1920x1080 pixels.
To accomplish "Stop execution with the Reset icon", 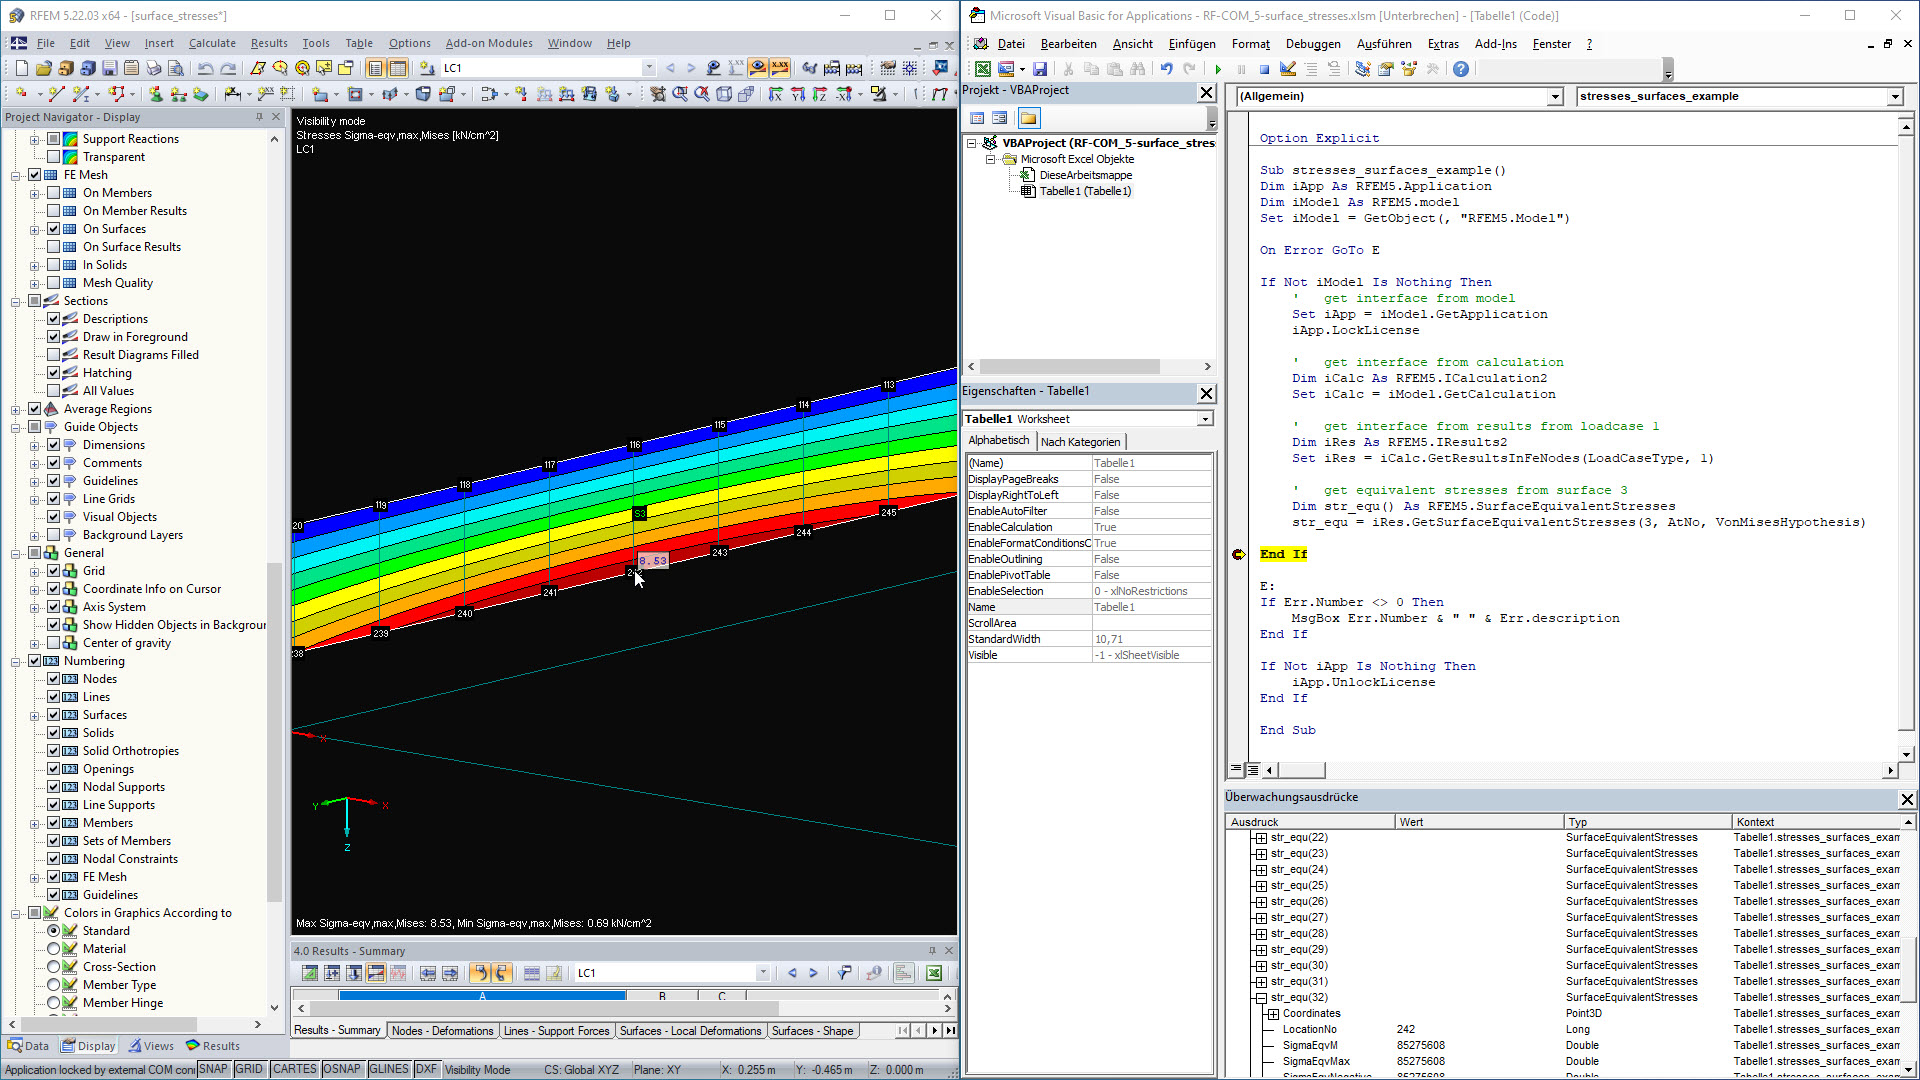I will [1263, 68].
